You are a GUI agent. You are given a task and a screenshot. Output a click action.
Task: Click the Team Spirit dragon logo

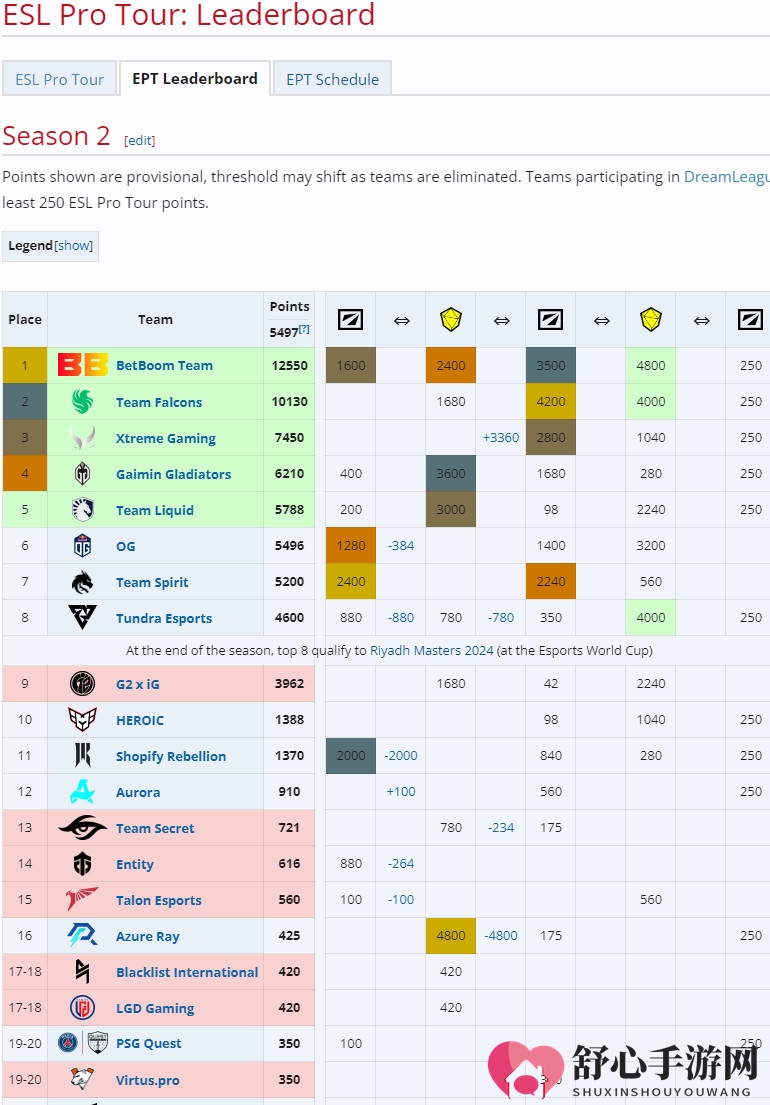pyautogui.click(x=82, y=582)
